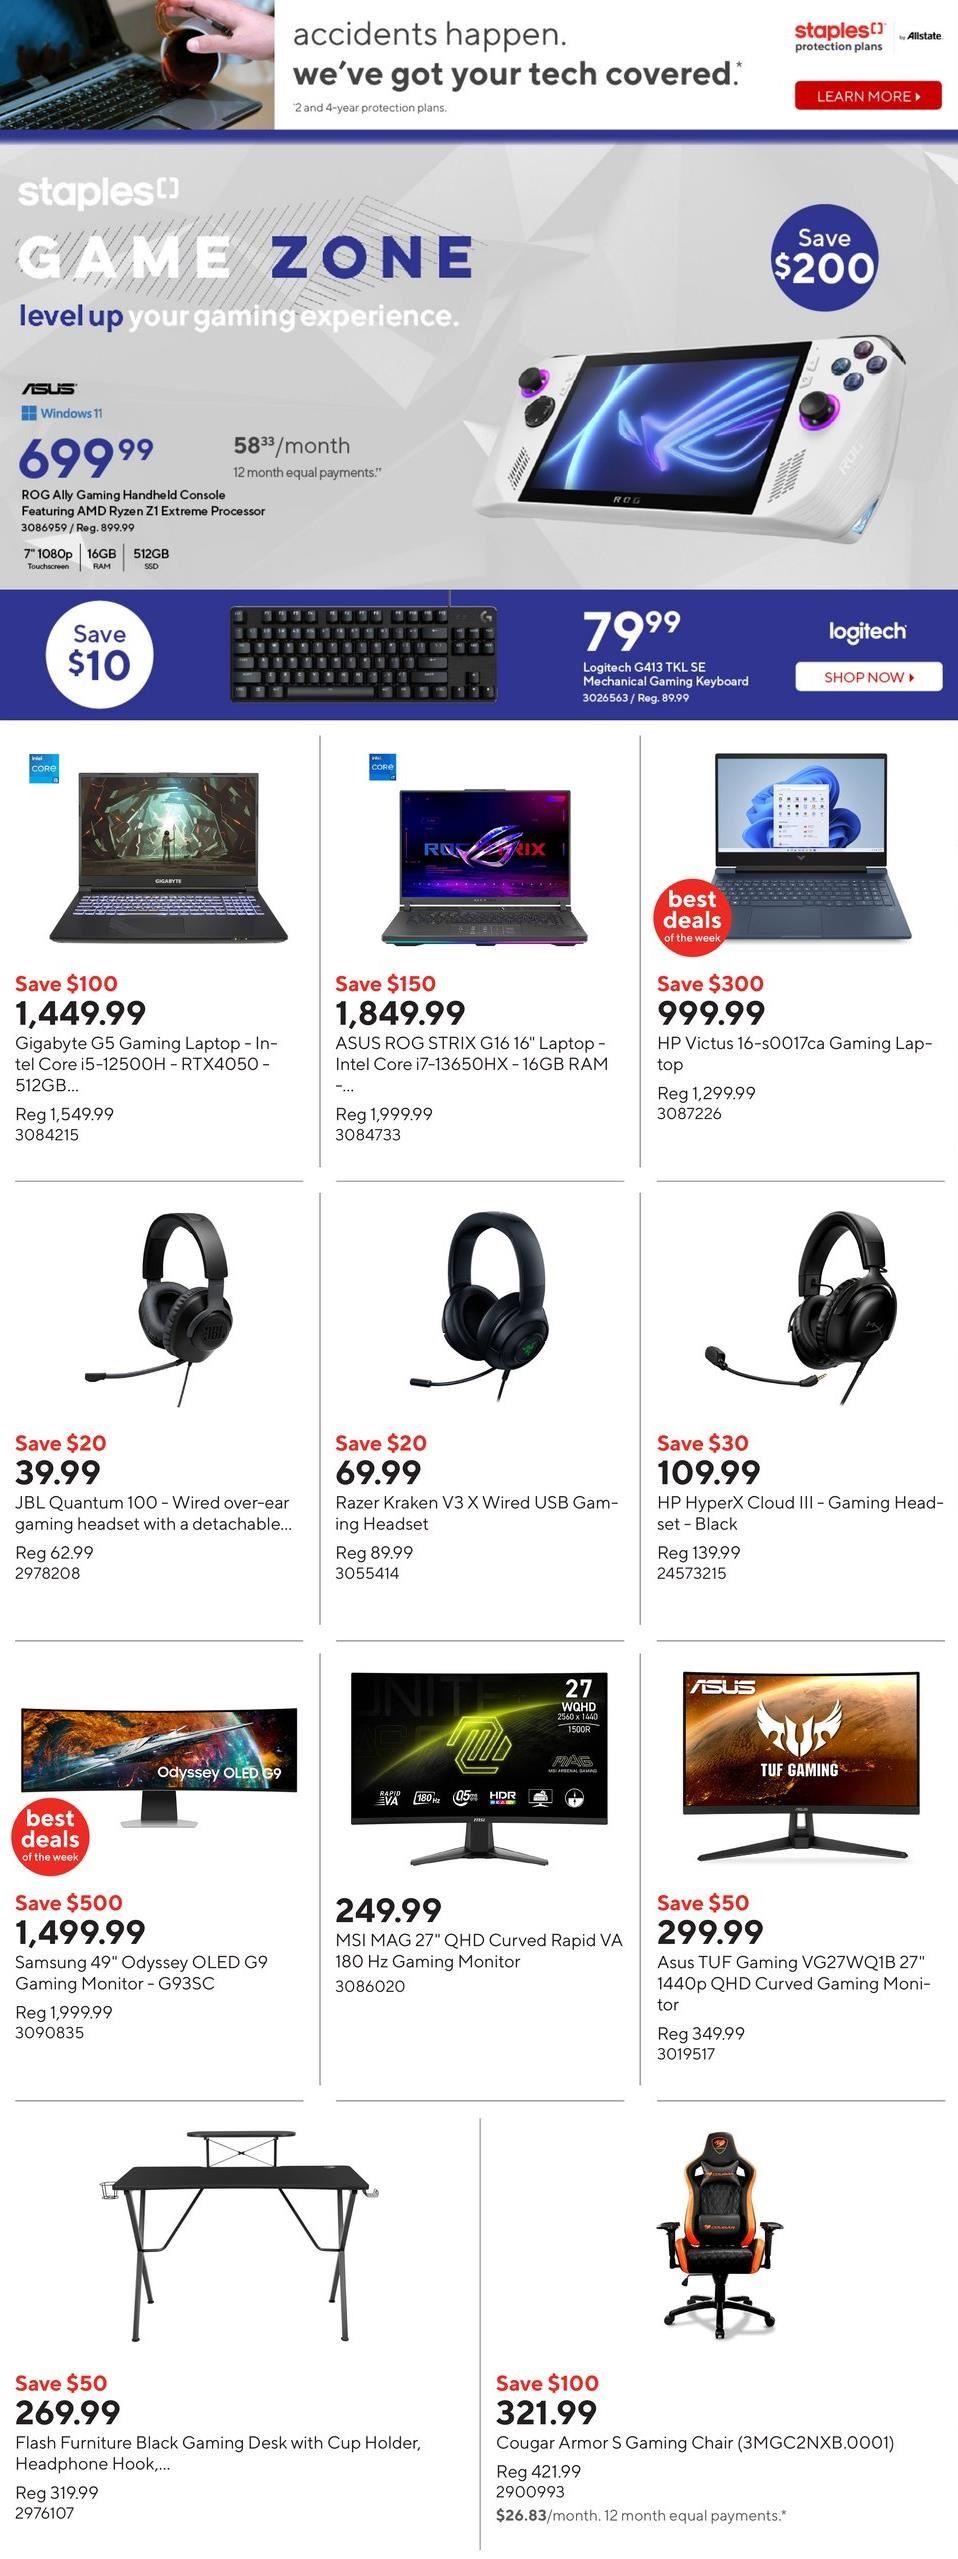Click best deals badge on Odyssey G9
958x2559 pixels.
click(50, 1835)
